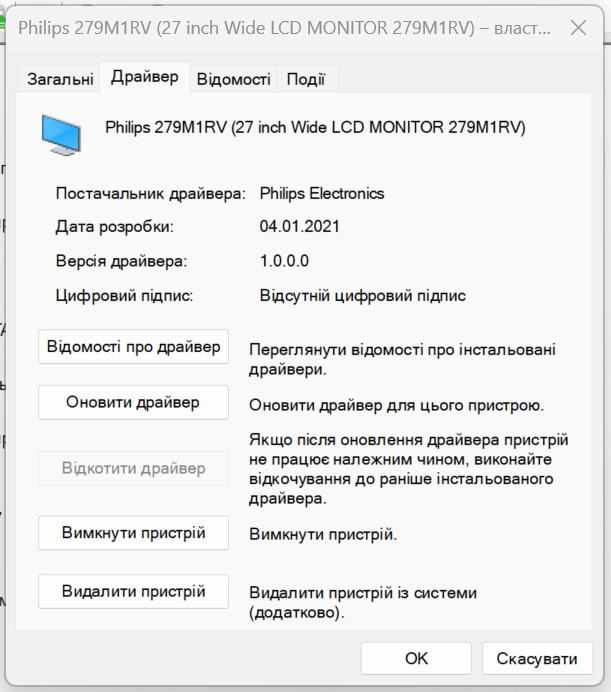Click the dialog title bar text
This screenshot has width=611, height=692.
click(x=280, y=27)
